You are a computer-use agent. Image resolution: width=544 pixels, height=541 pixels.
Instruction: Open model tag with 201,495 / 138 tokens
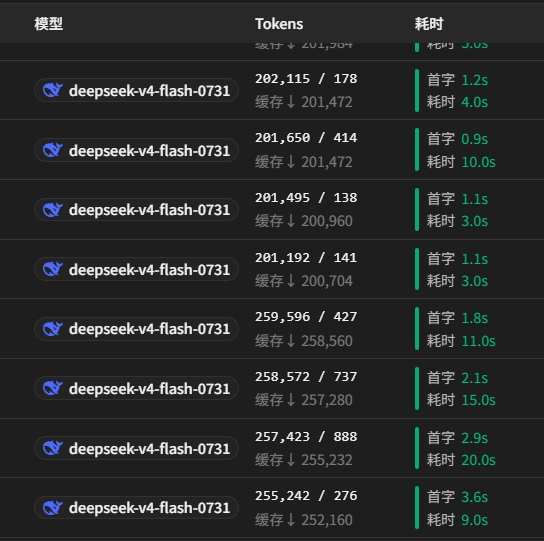click(136, 210)
